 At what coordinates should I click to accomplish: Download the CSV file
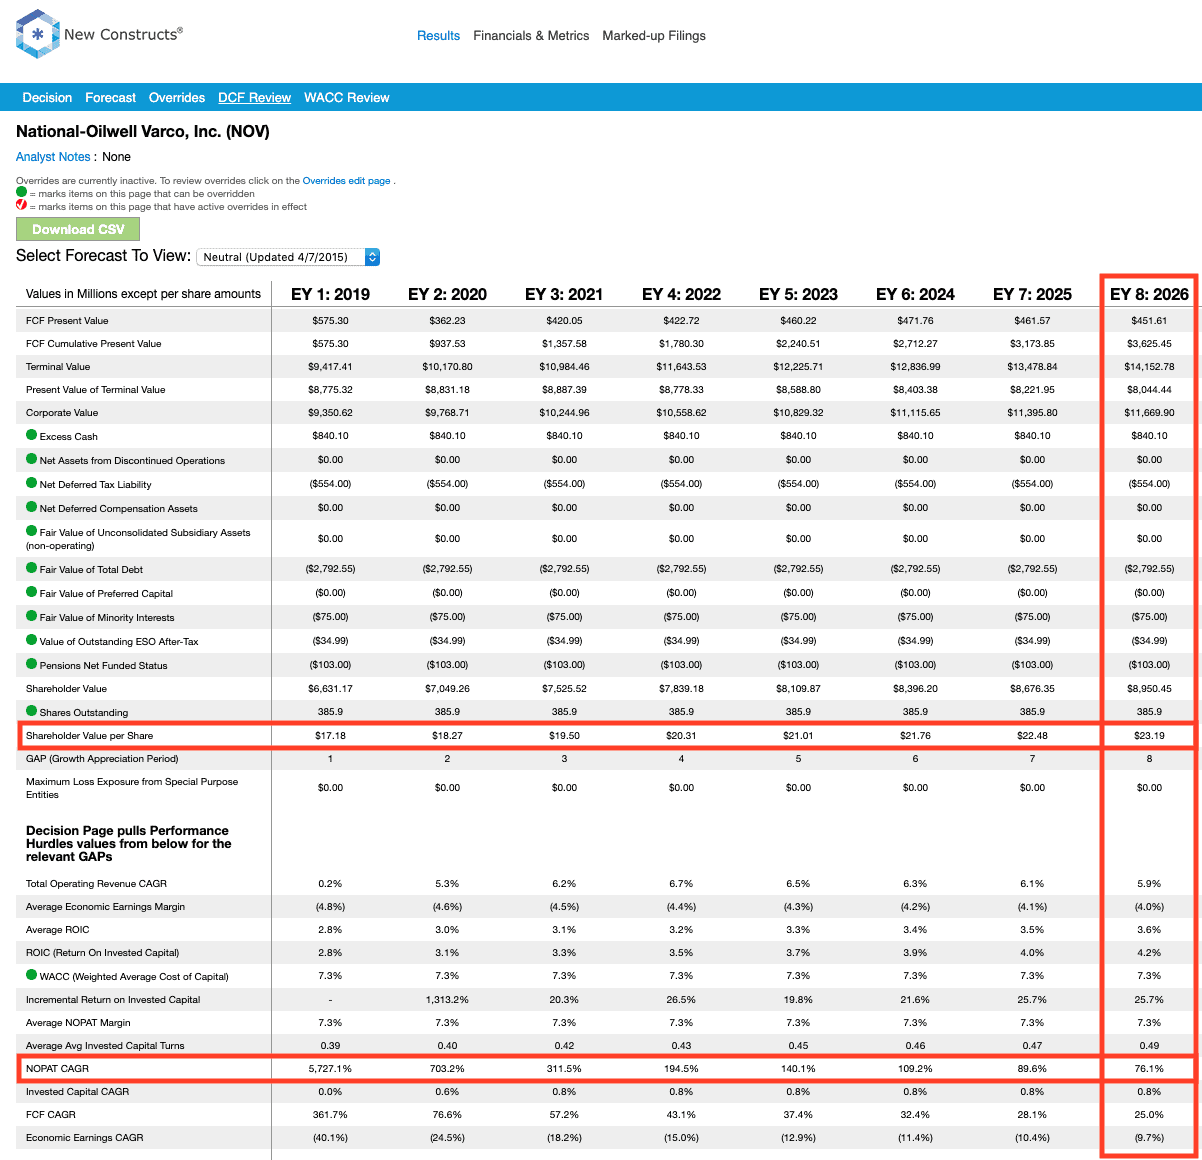[78, 229]
